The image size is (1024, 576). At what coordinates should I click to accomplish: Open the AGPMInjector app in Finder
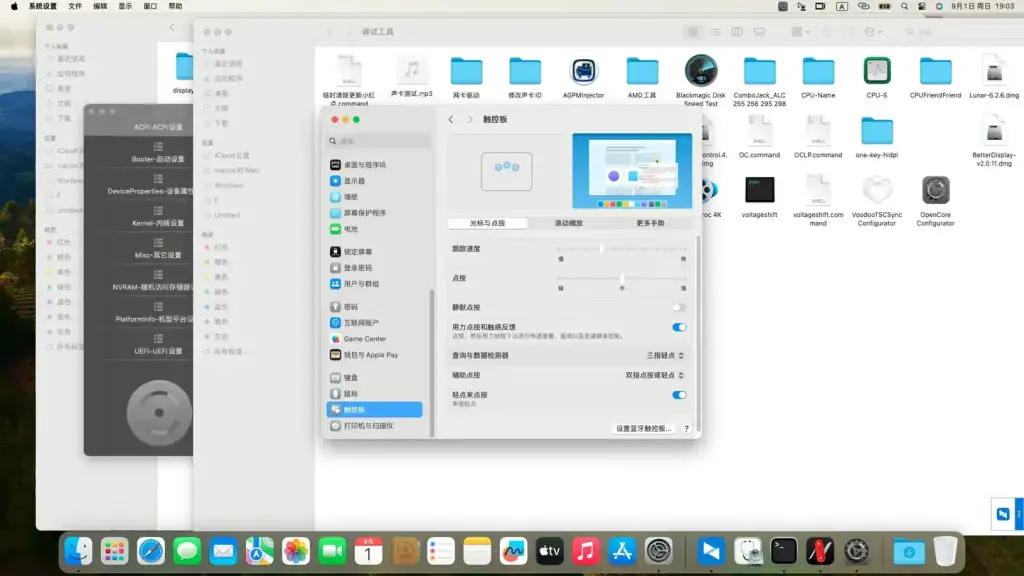click(583, 71)
